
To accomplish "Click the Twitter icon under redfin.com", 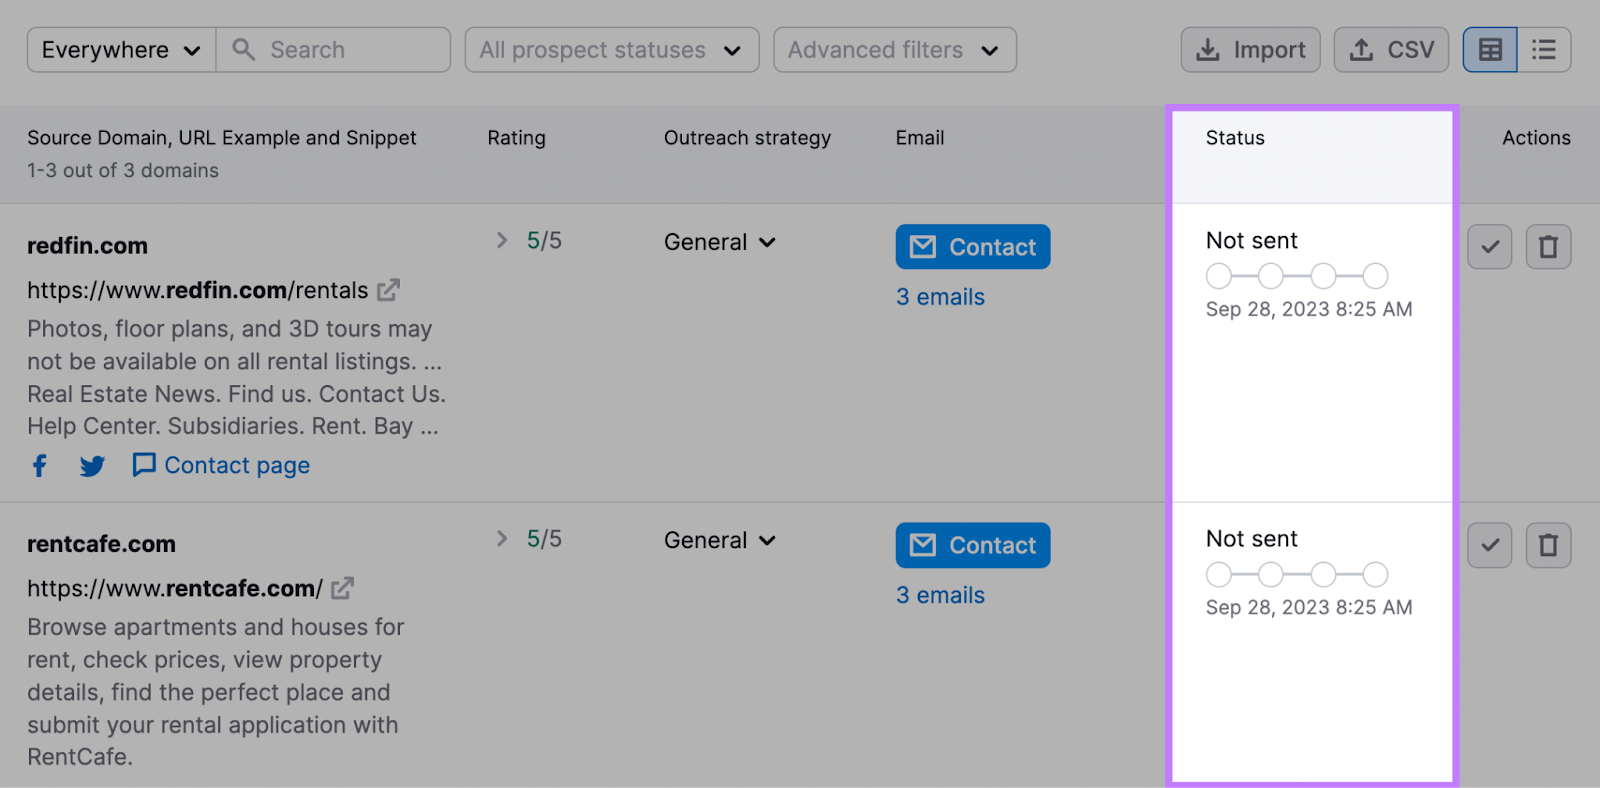I will [x=91, y=465].
